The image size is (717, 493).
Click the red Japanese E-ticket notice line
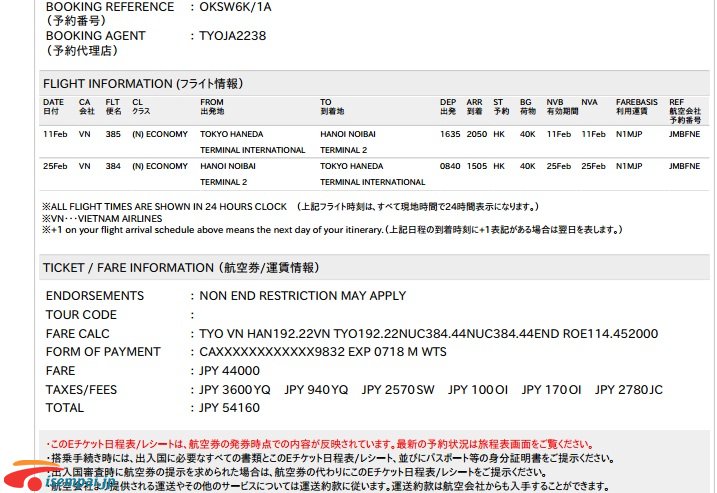[320, 444]
